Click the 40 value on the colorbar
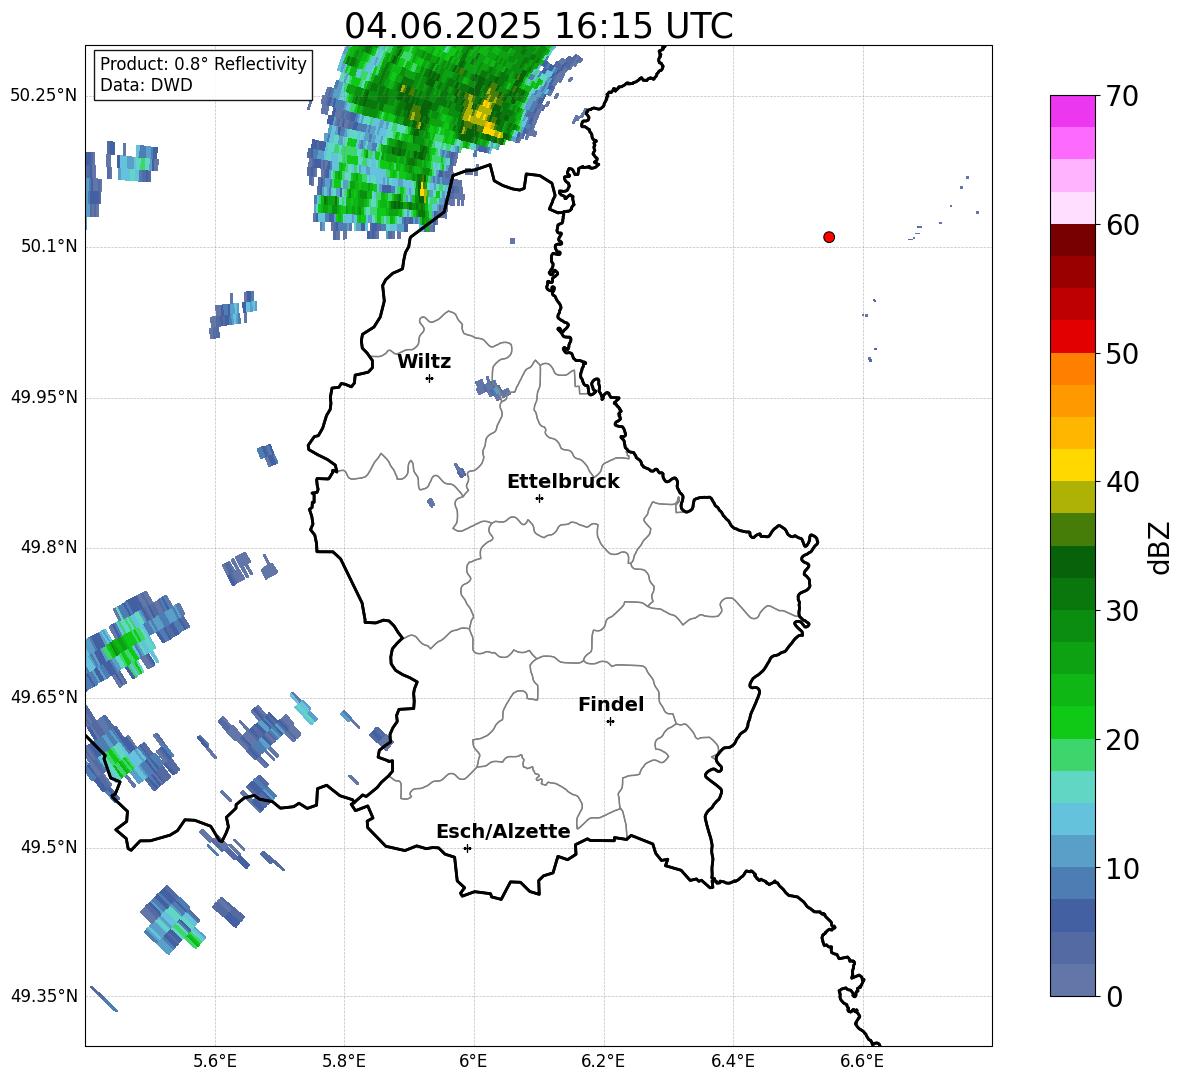Image resolution: width=1184 pixels, height=1081 pixels. [1121, 482]
